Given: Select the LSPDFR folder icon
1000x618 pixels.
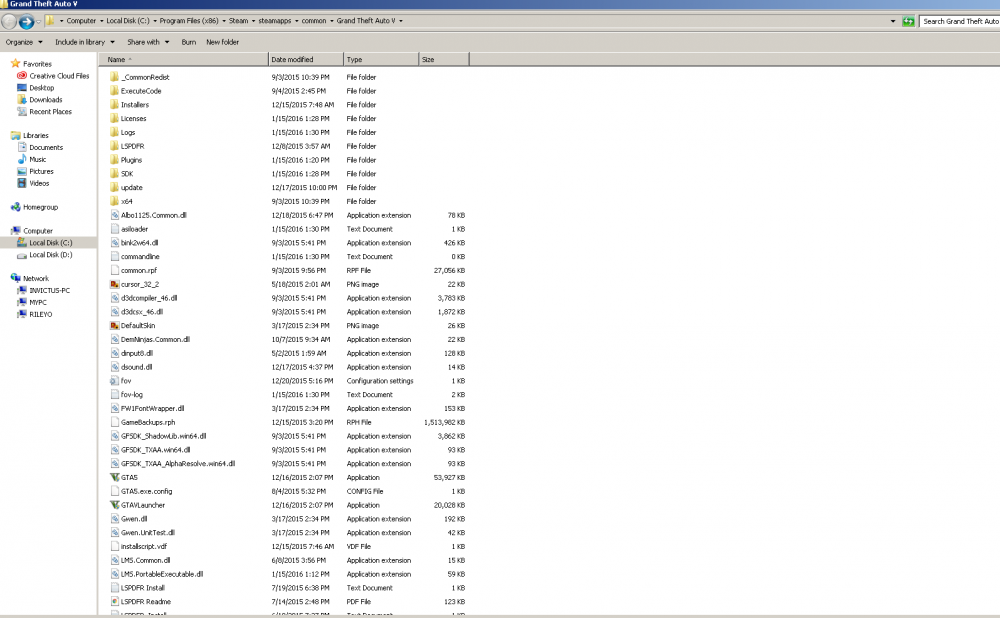Looking at the screenshot, I should pyautogui.click(x=114, y=146).
